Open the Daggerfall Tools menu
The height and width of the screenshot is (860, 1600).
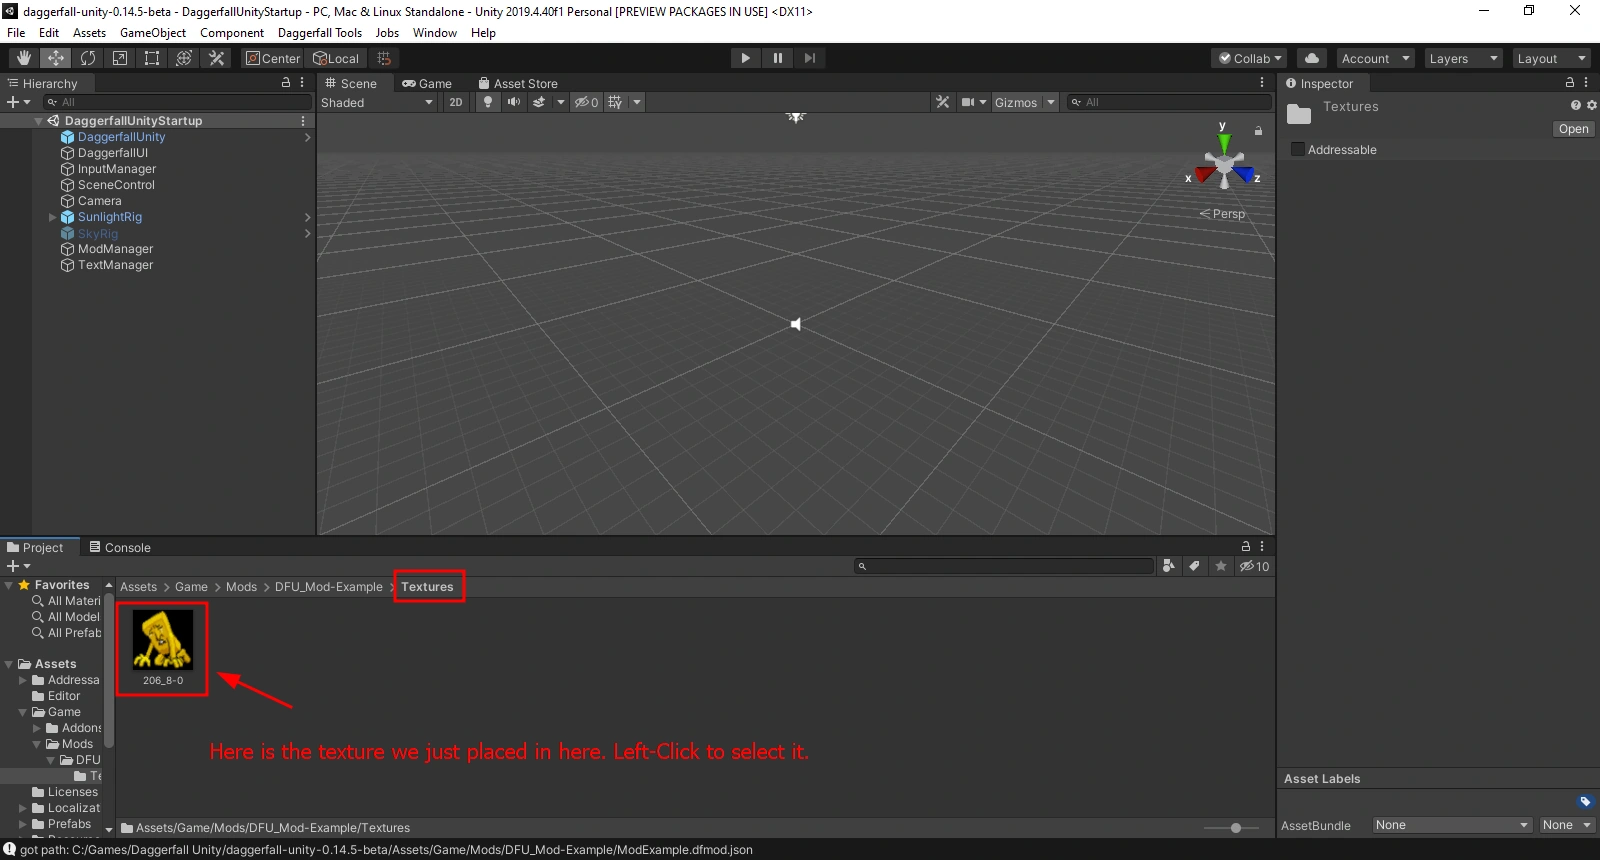tap(320, 33)
